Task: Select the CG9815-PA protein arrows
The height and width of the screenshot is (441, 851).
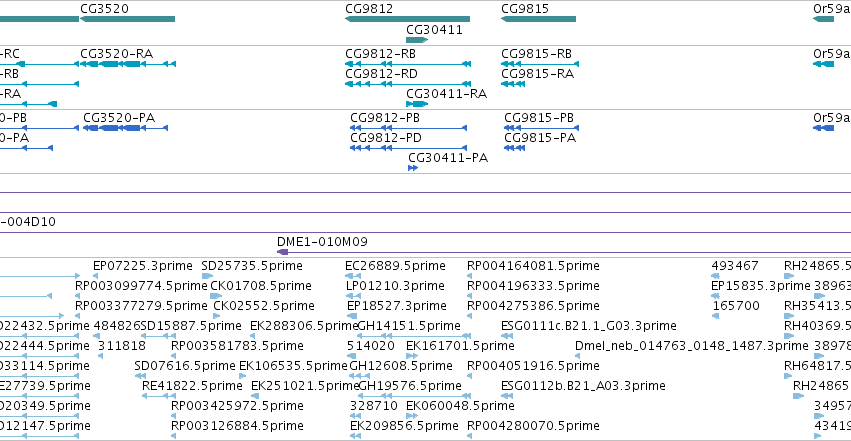Action: [x=515, y=148]
